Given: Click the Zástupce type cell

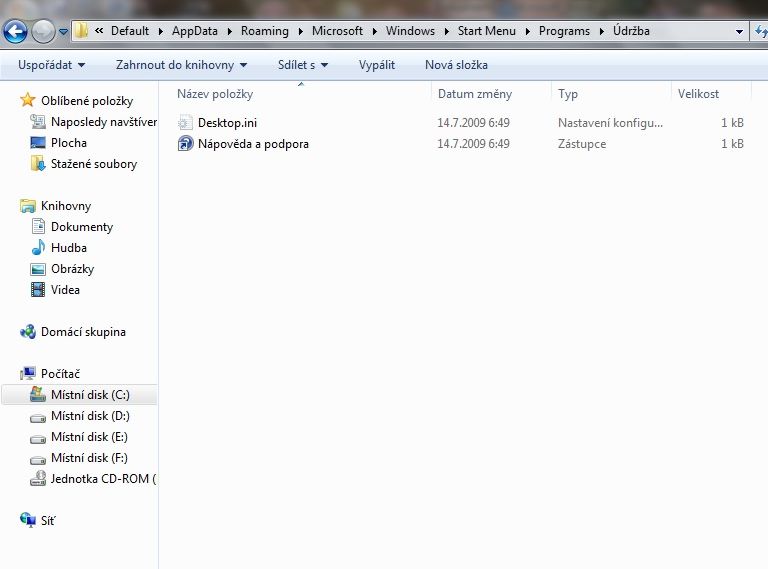Looking at the screenshot, I should [x=582, y=144].
